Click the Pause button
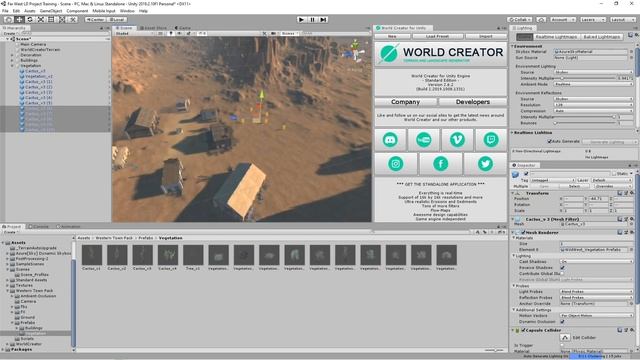Image resolution: width=640 pixels, height=360 pixels. click(x=312, y=19)
